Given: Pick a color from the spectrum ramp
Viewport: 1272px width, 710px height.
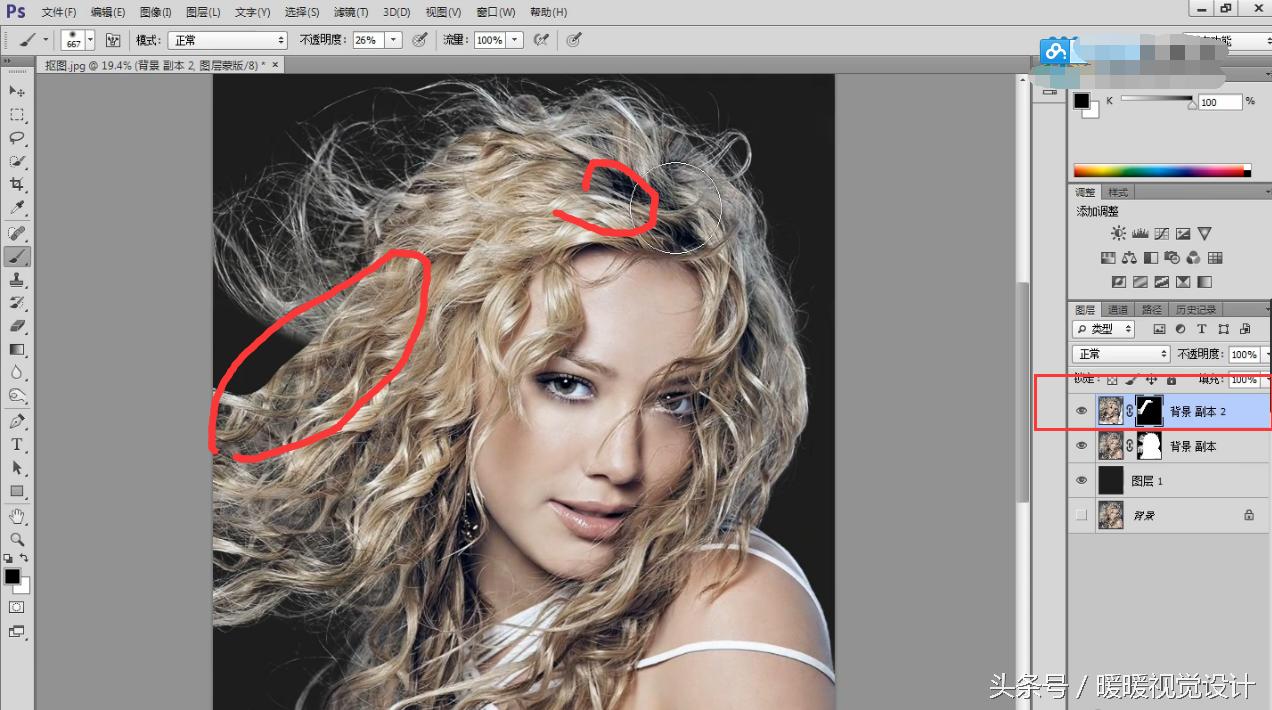Looking at the screenshot, I should (x=1162, y=171).
